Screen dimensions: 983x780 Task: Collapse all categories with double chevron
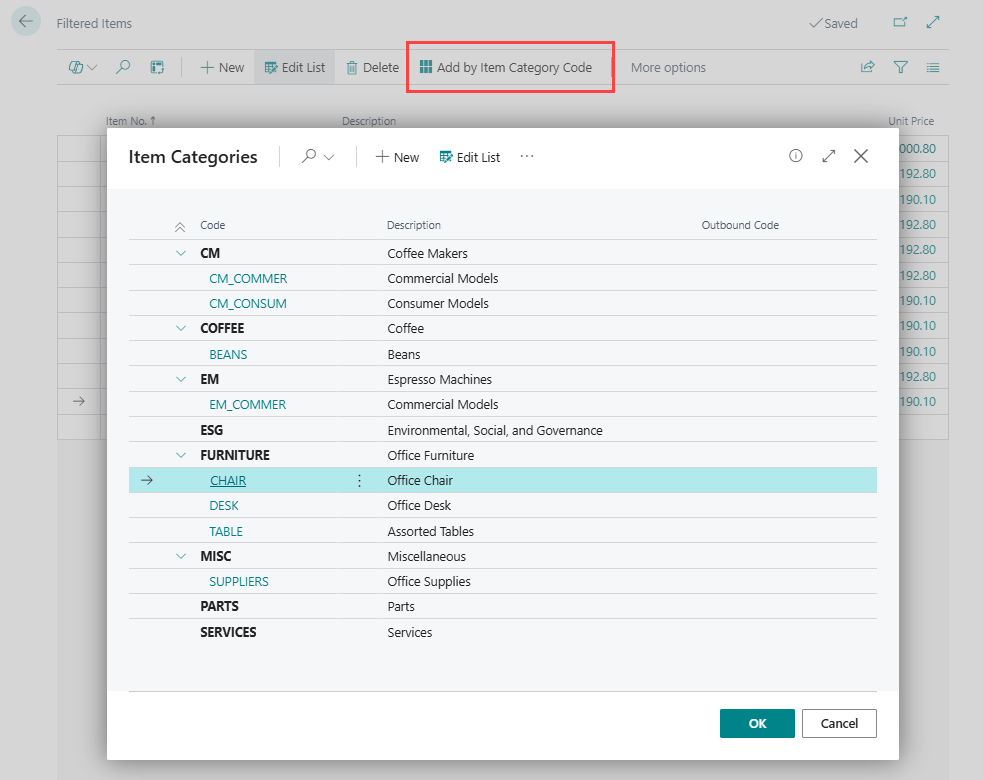(x=180, y=227)
